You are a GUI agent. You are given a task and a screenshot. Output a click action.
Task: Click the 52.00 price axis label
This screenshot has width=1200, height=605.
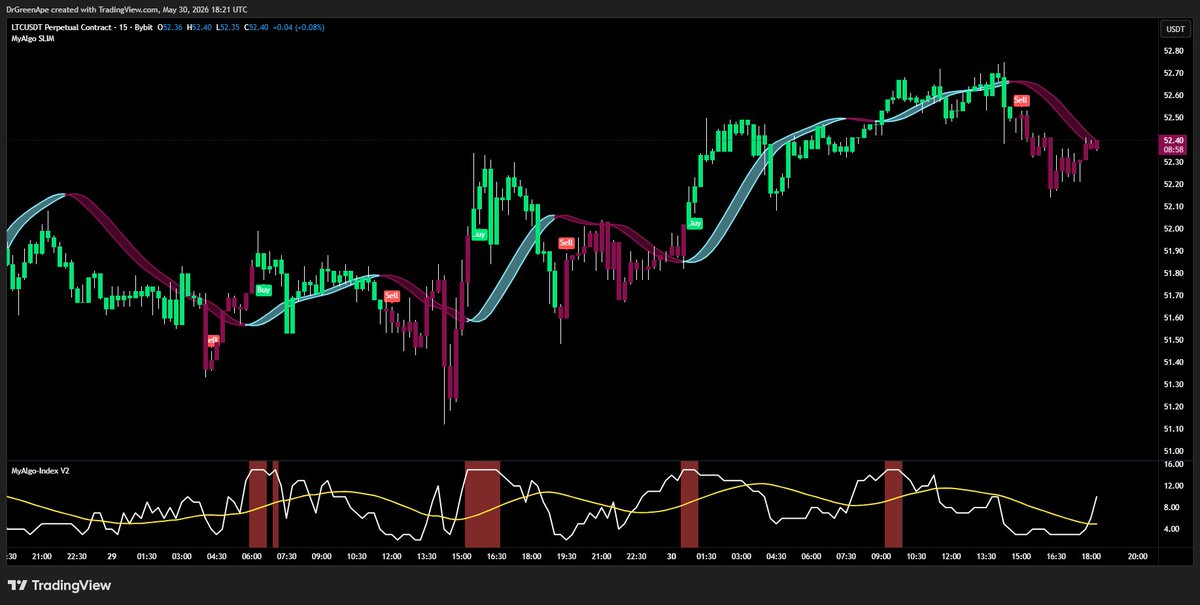point(1174,229)
